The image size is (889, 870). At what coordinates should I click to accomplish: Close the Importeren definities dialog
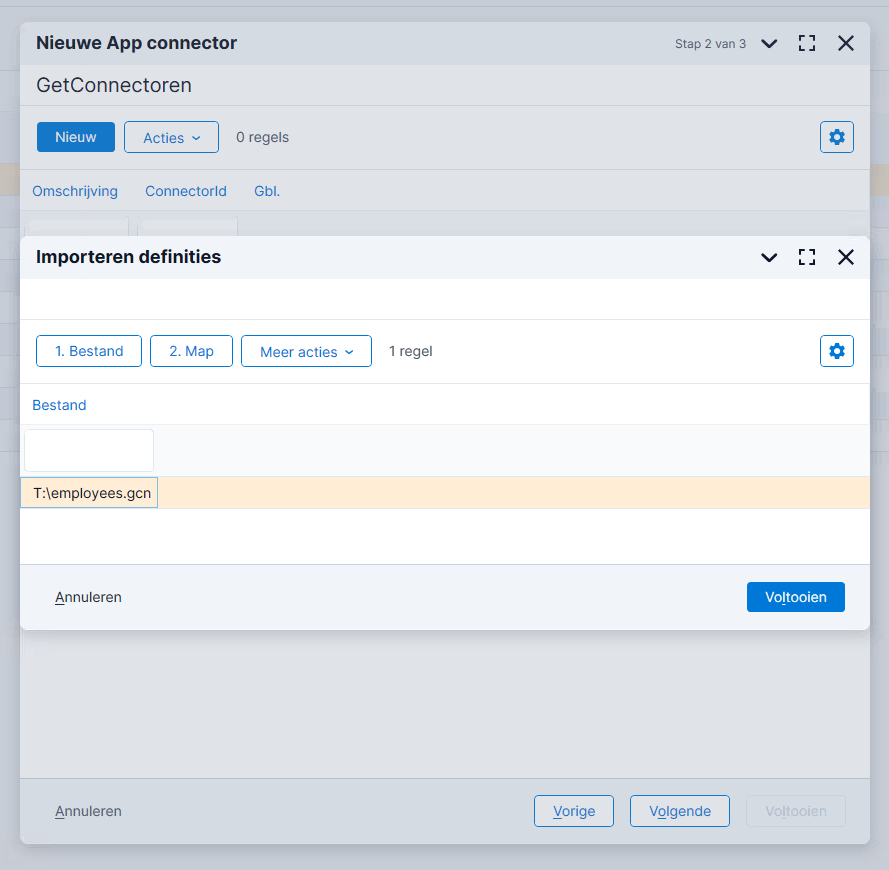tap(846, 257)
